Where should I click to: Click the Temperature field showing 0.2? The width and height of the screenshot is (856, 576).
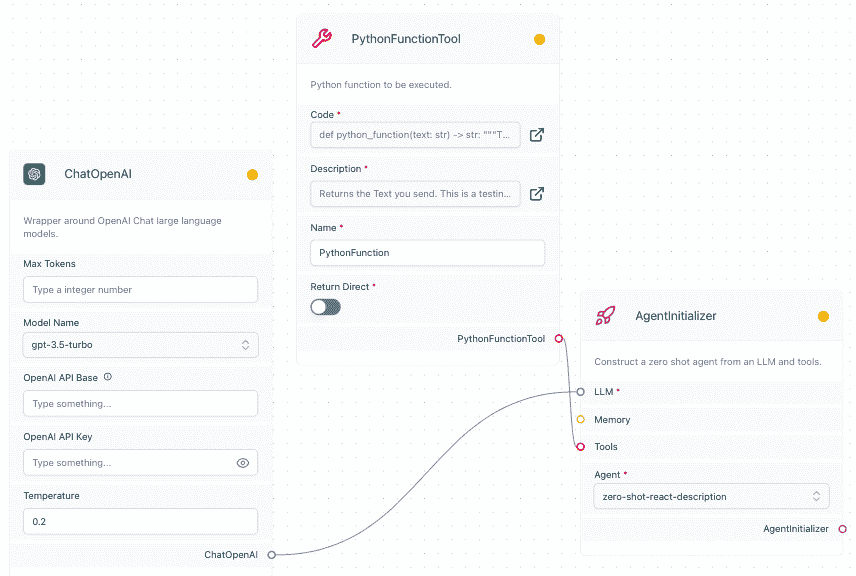coord(140,522)
